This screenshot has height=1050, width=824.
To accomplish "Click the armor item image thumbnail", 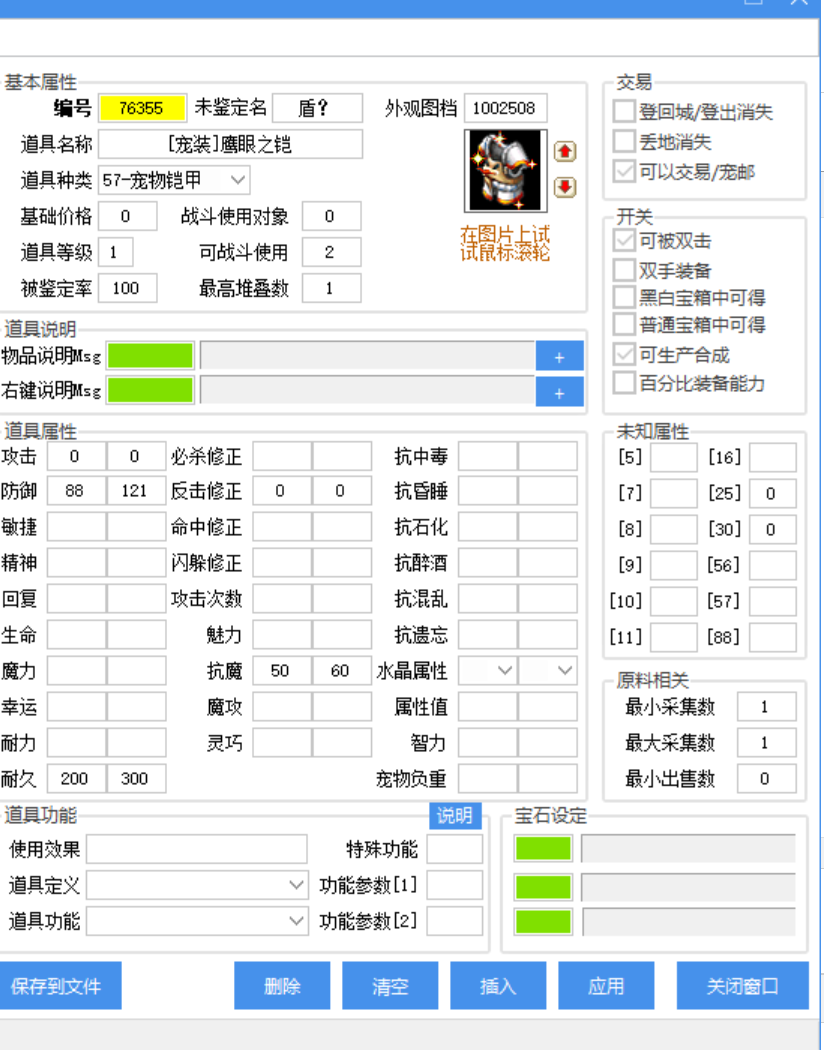I will (504, 170).
